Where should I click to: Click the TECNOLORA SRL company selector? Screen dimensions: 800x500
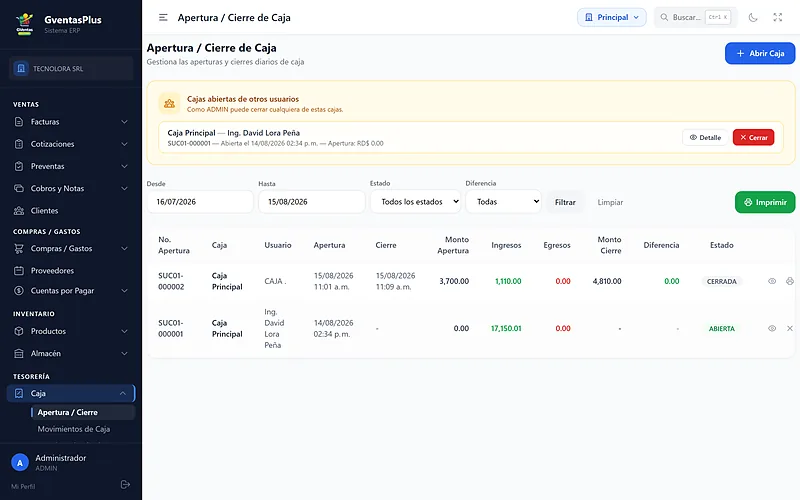71,68
